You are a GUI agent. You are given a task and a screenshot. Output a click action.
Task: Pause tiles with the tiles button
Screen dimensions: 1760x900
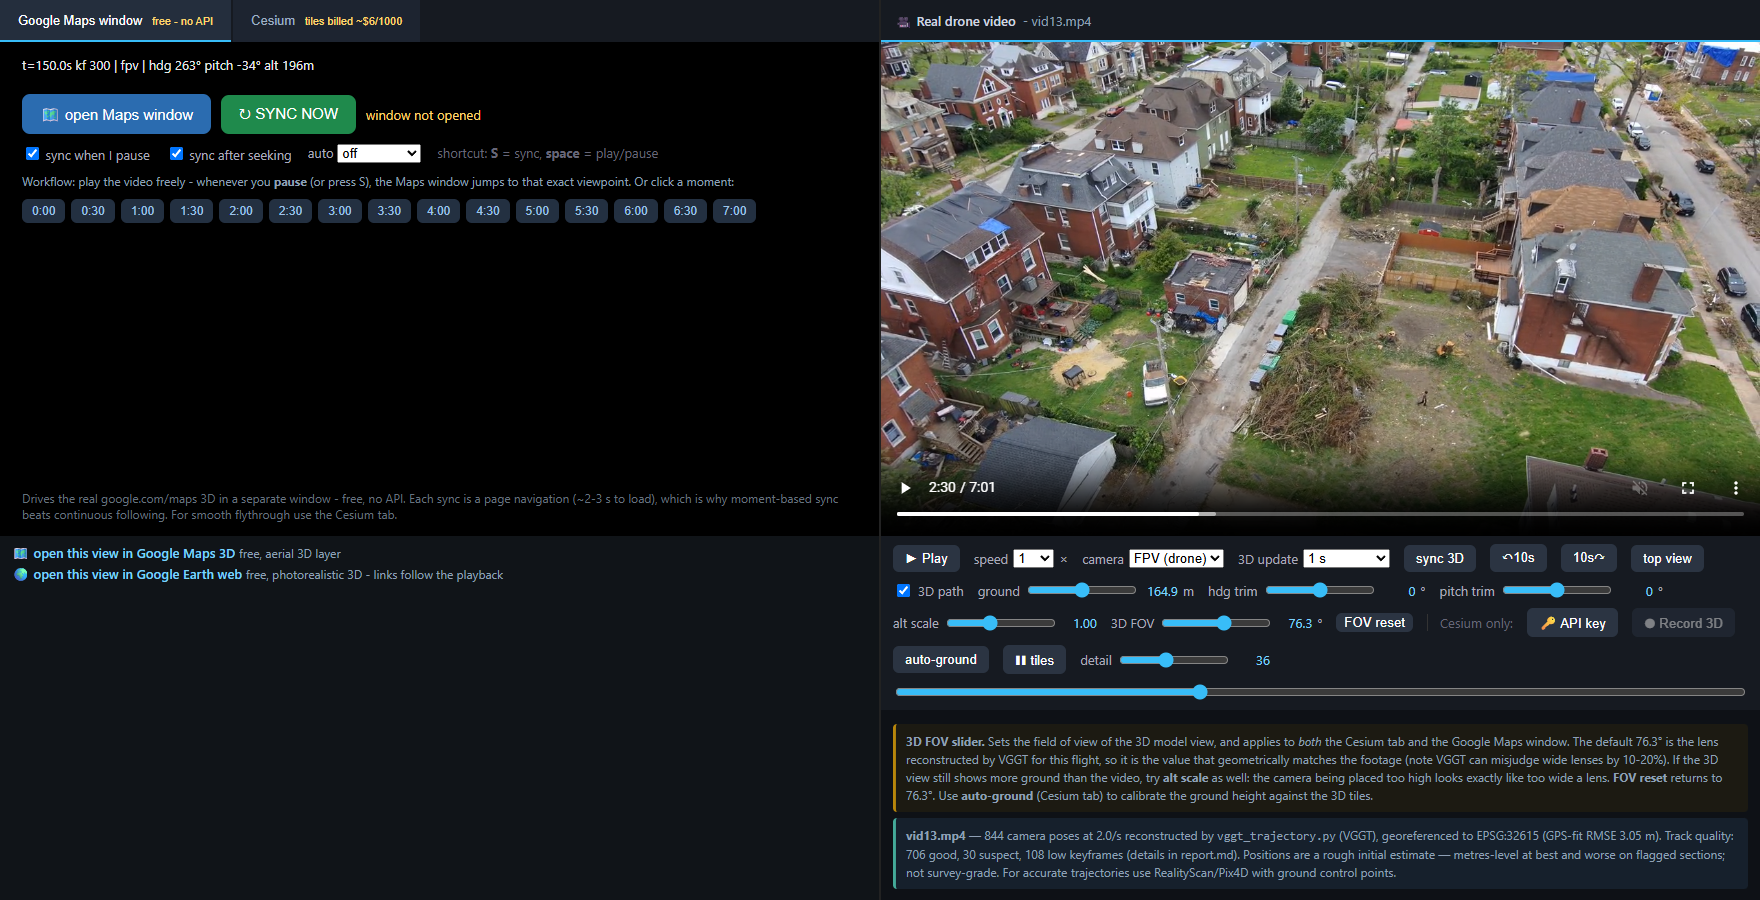point(1034,660)
